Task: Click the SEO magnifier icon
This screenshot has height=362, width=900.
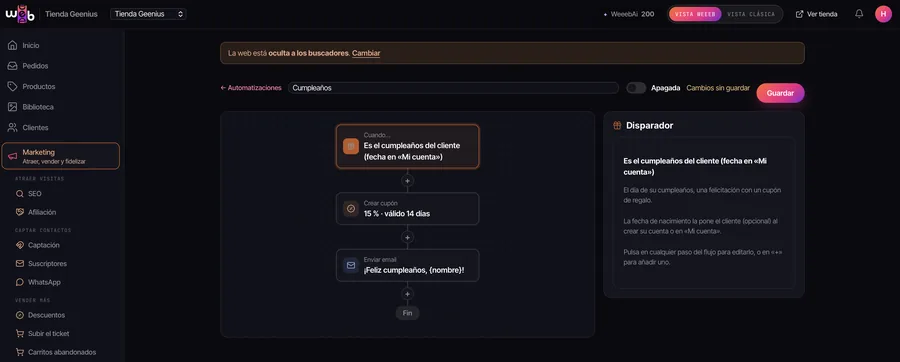Action: pos(20,194)
